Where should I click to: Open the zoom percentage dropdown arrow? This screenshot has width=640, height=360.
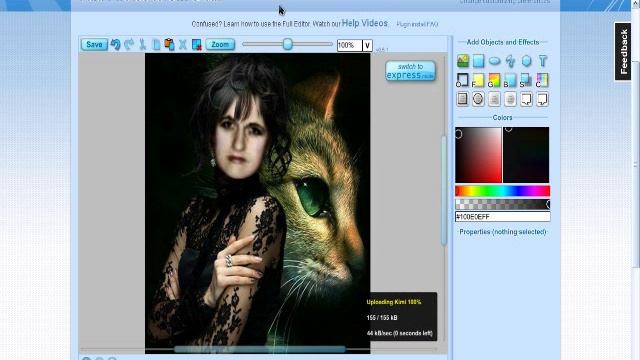(x=367, y=45)
